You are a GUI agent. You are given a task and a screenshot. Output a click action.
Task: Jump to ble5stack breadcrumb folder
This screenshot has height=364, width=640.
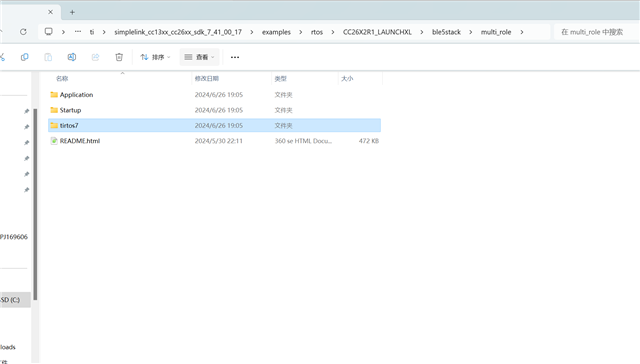(446, 32)
